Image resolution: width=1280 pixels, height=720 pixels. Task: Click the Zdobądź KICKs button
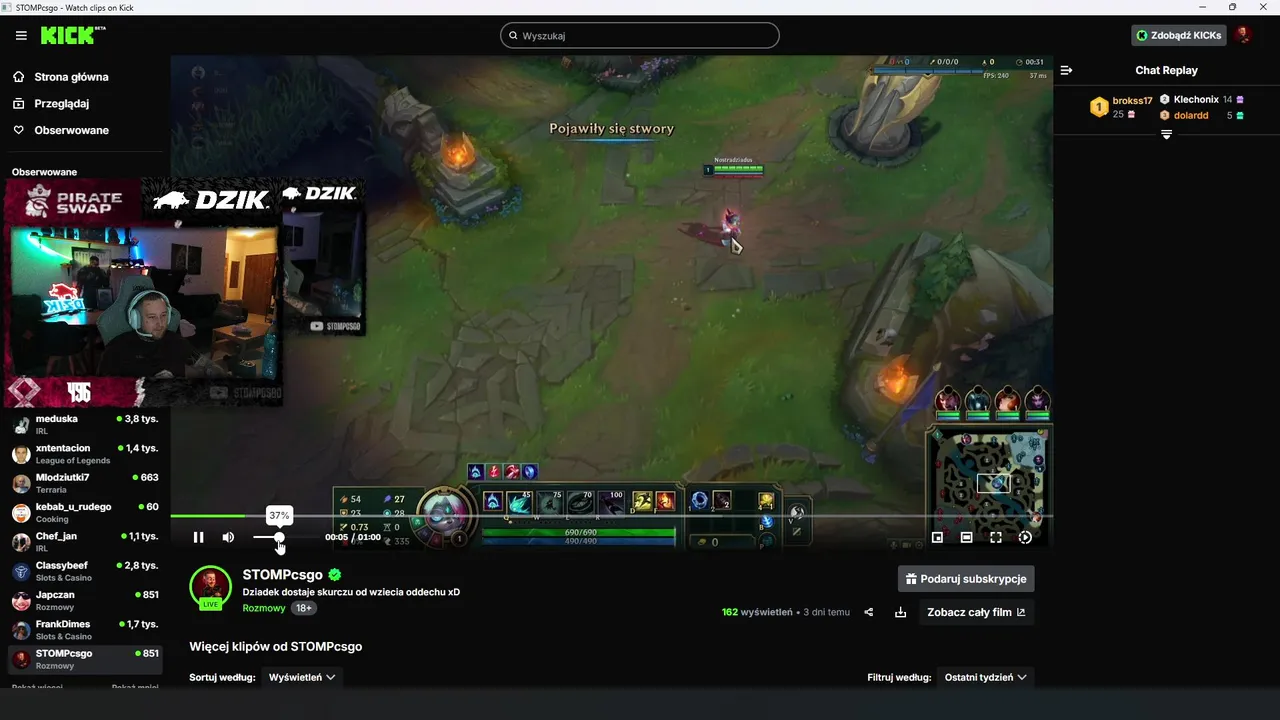1179,35
